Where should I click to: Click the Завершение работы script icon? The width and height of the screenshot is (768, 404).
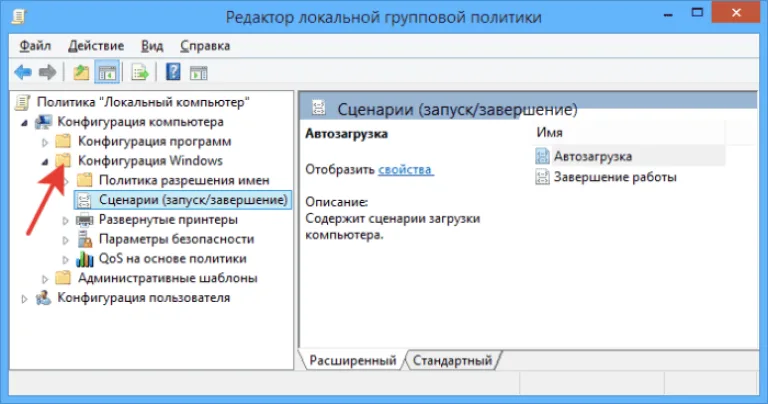click(542, 177)
